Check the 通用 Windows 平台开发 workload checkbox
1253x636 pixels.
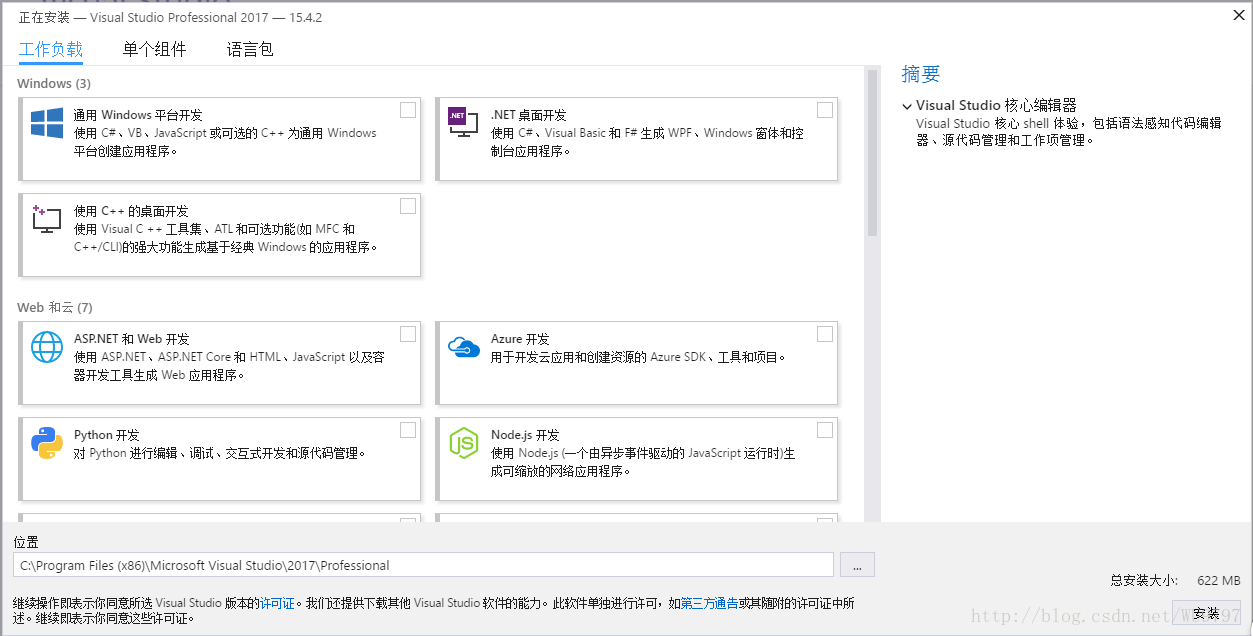[408, 110]
